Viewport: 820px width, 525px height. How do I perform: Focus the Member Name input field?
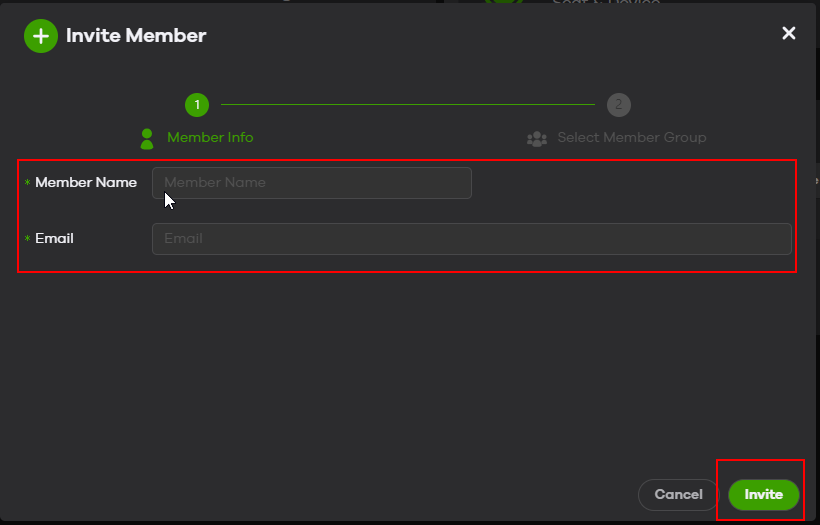click(x=311, y=183)
